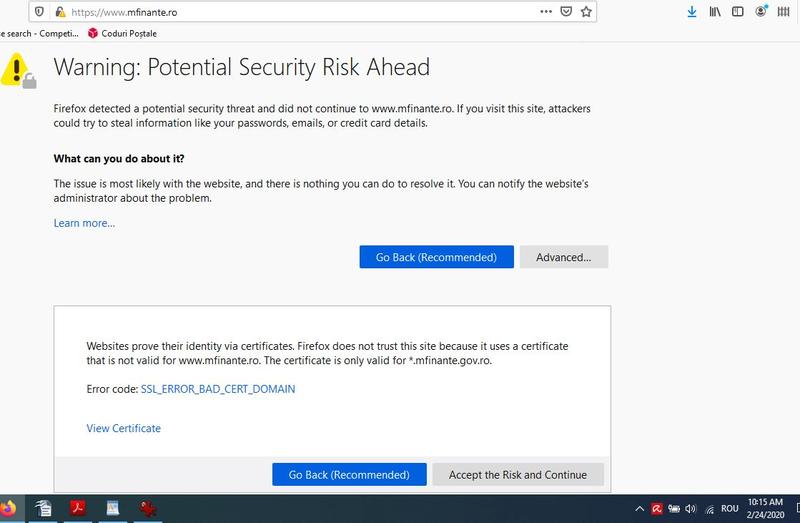Click the Firefox icon in the taskbar
The image size is (800, 523).
8,508
